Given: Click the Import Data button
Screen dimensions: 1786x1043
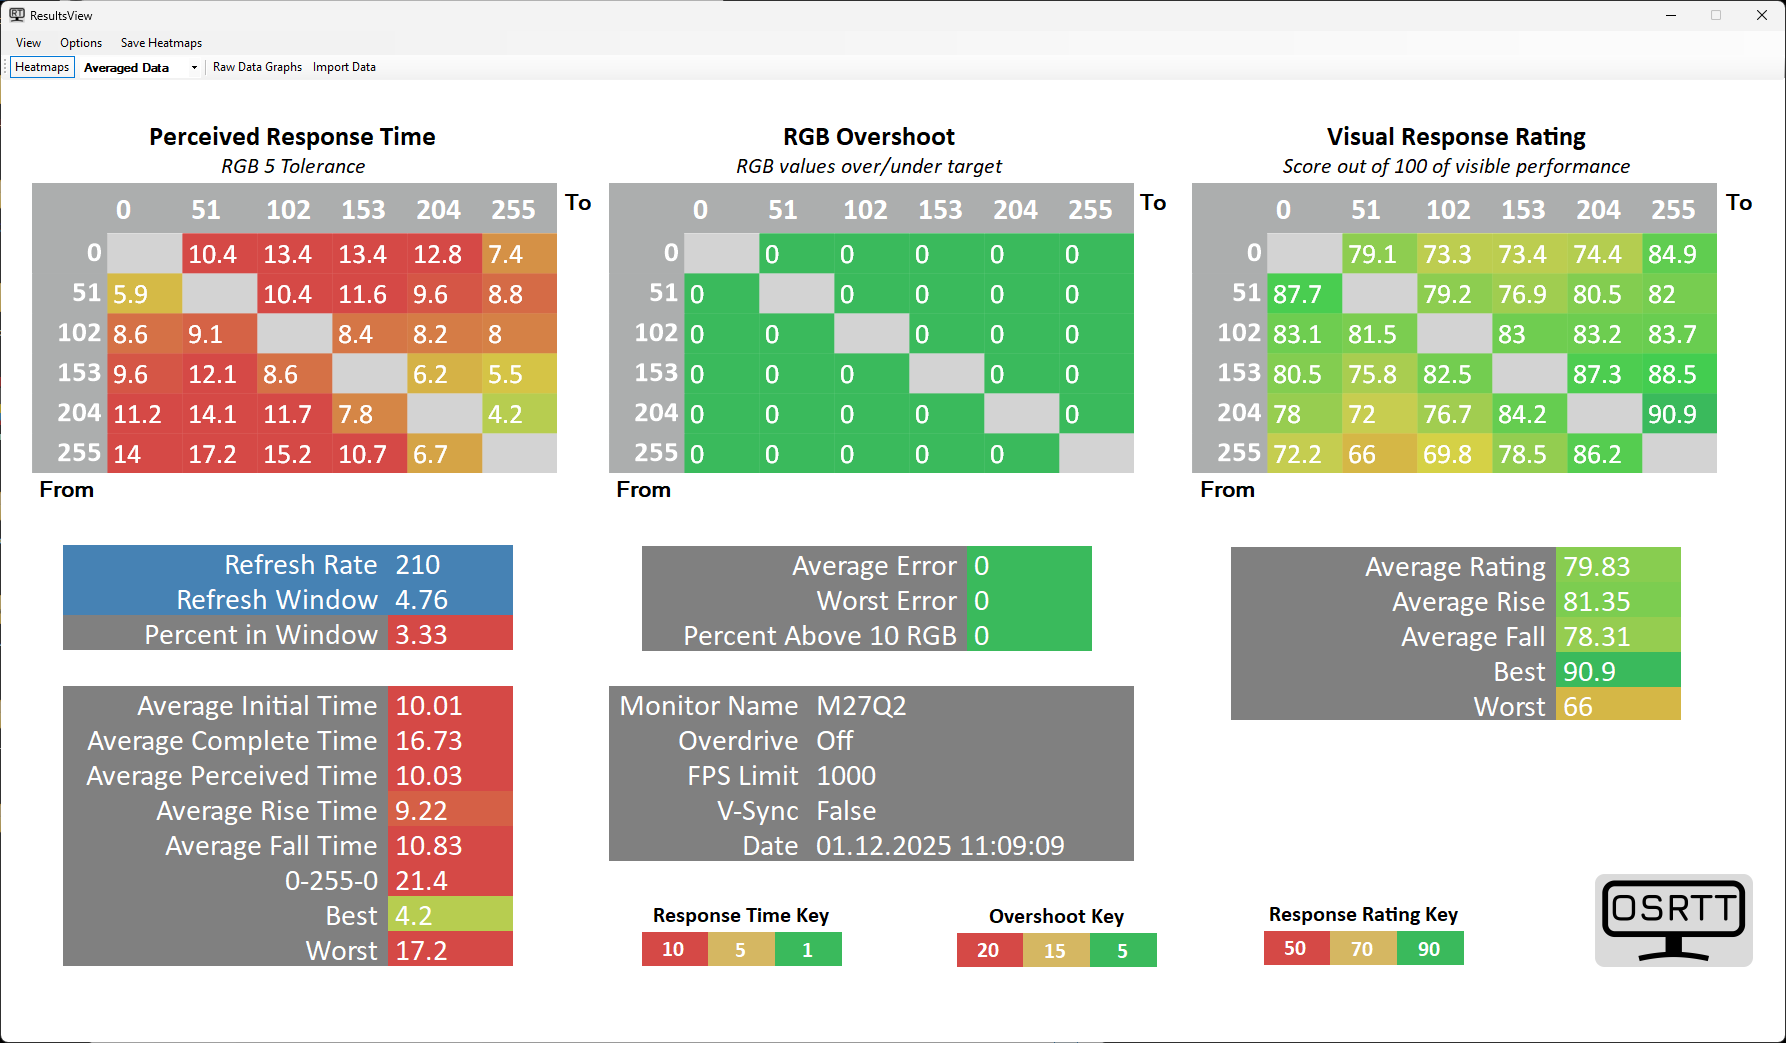Looking at the screenshot, I should 344,67.
